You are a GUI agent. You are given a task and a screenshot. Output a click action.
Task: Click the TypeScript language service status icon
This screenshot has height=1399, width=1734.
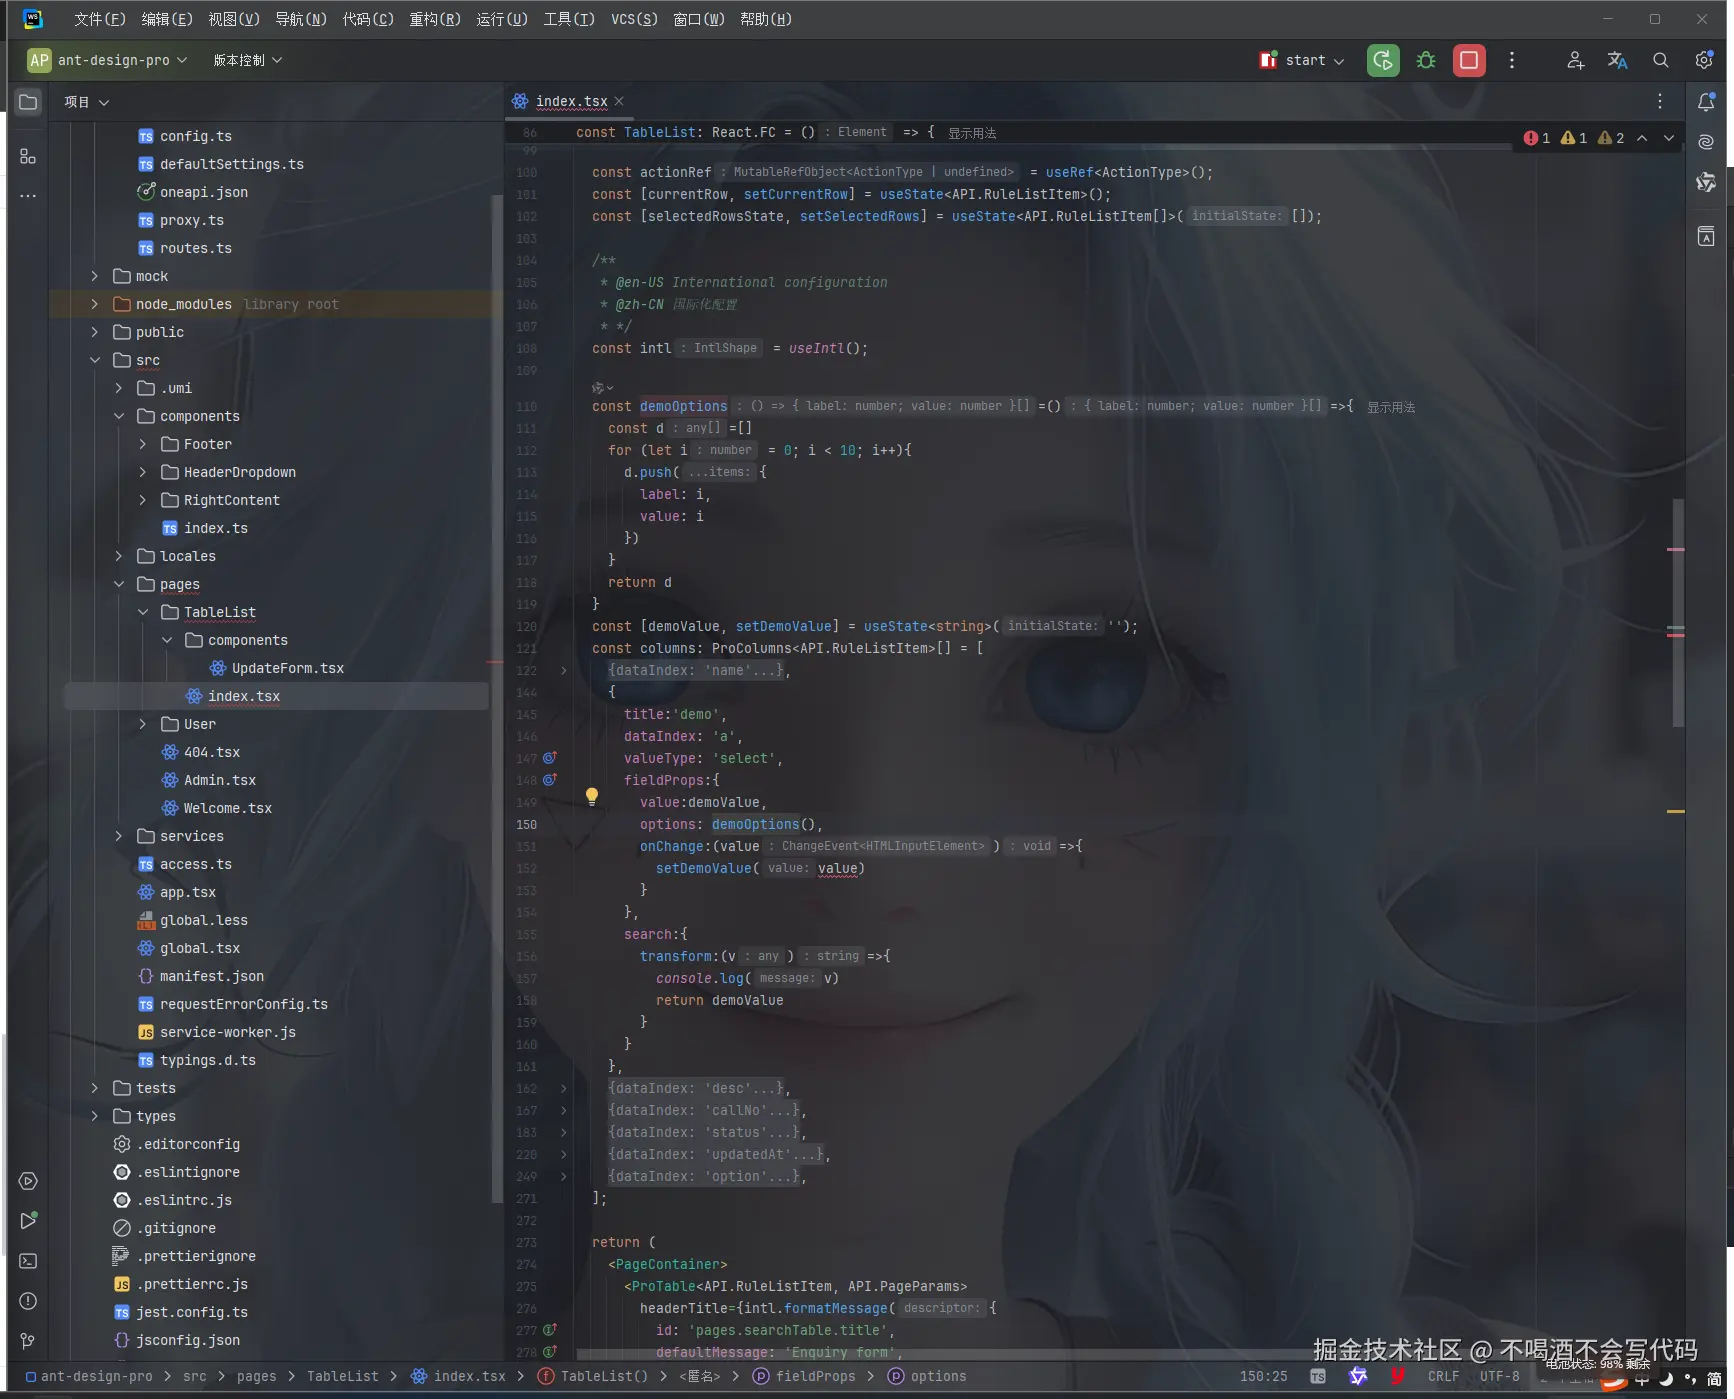[1318, 1376]
